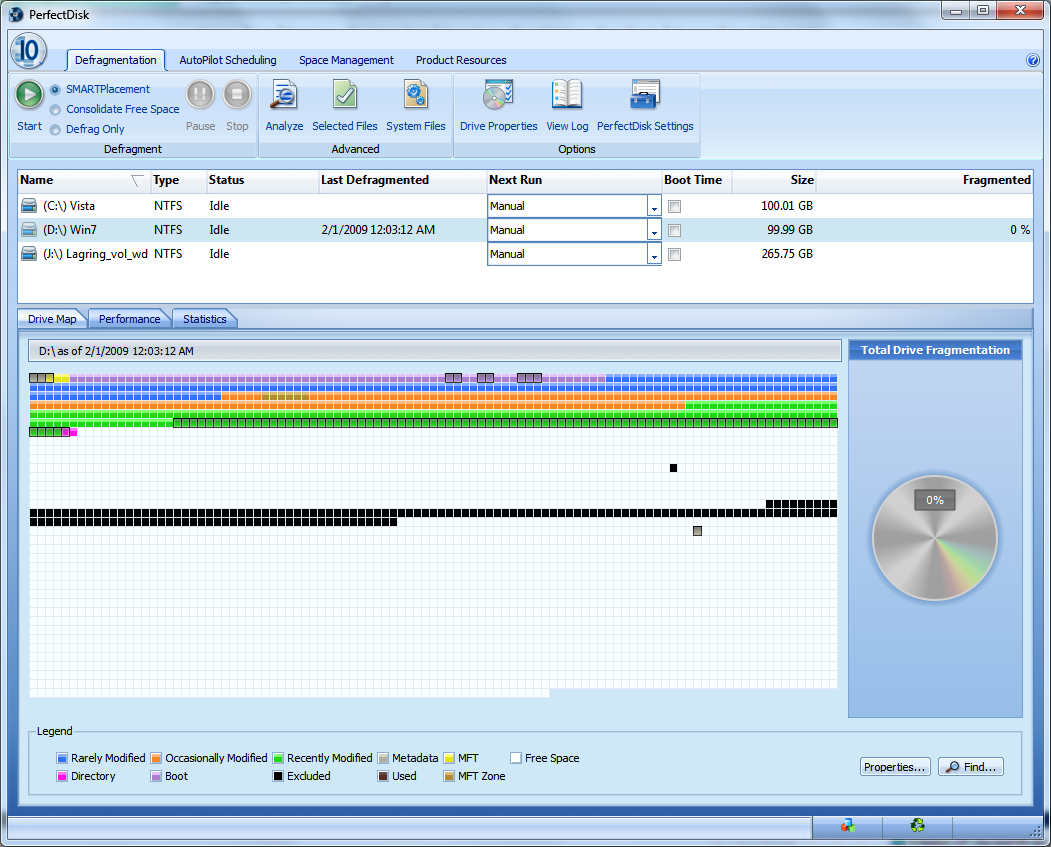Screen dimensions: 1051x847
Task: Switch to the Defragmentation tab
Action: tap(115, 60)
